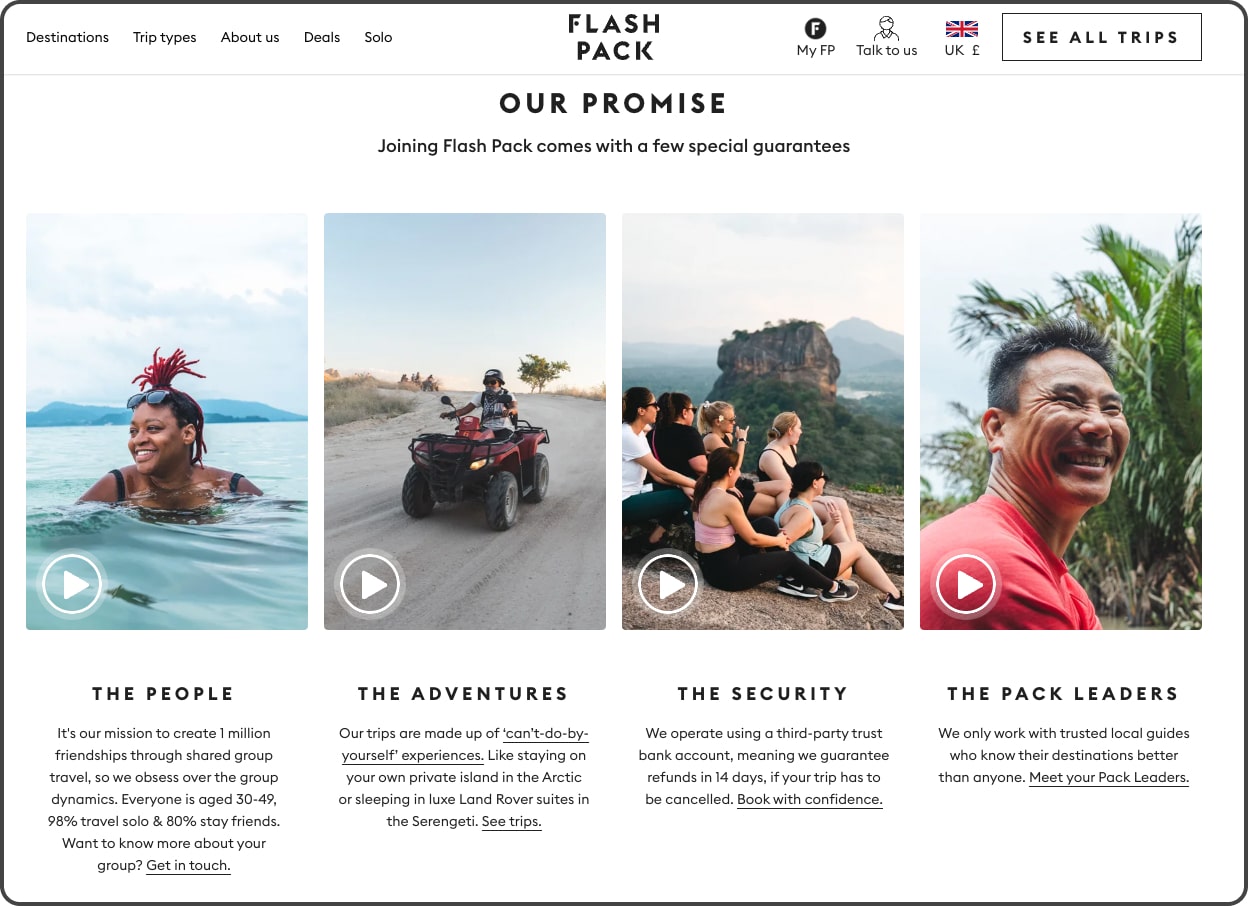Click the smiling man thumbnail image
The height and width of the screenshot is (906, 1248).
(1061, 421)
